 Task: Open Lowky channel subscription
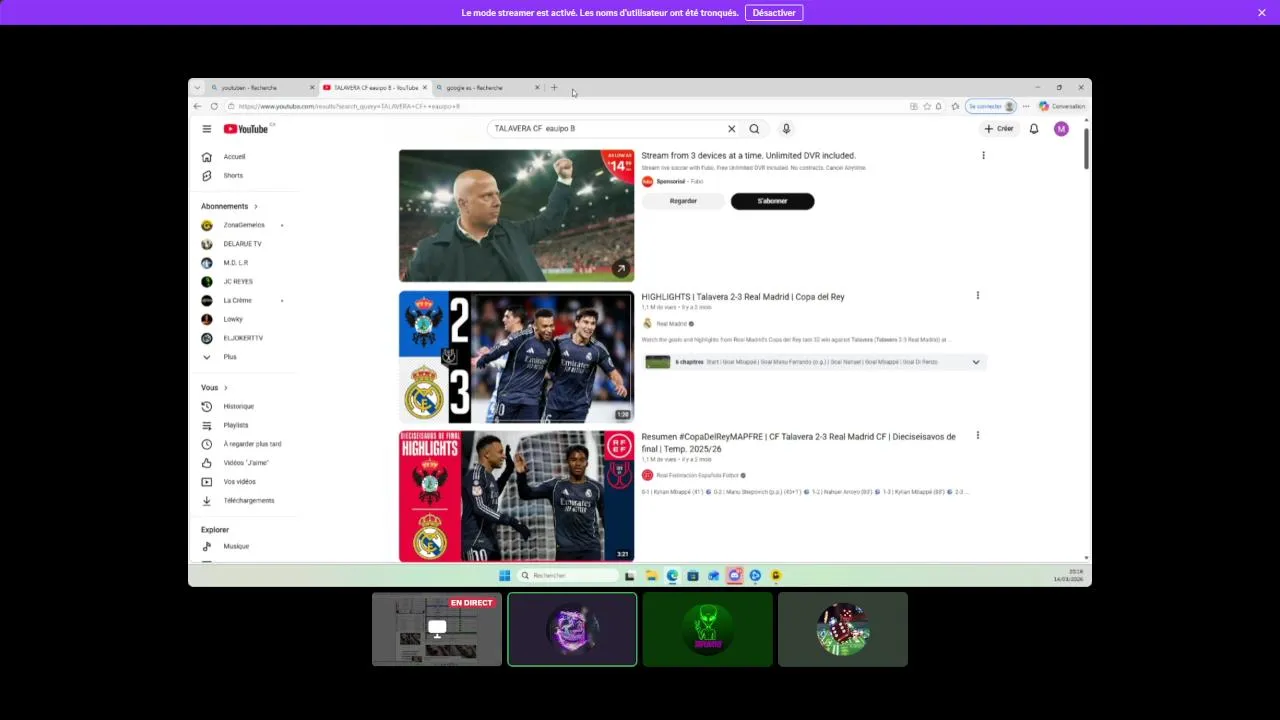point(233,320)
